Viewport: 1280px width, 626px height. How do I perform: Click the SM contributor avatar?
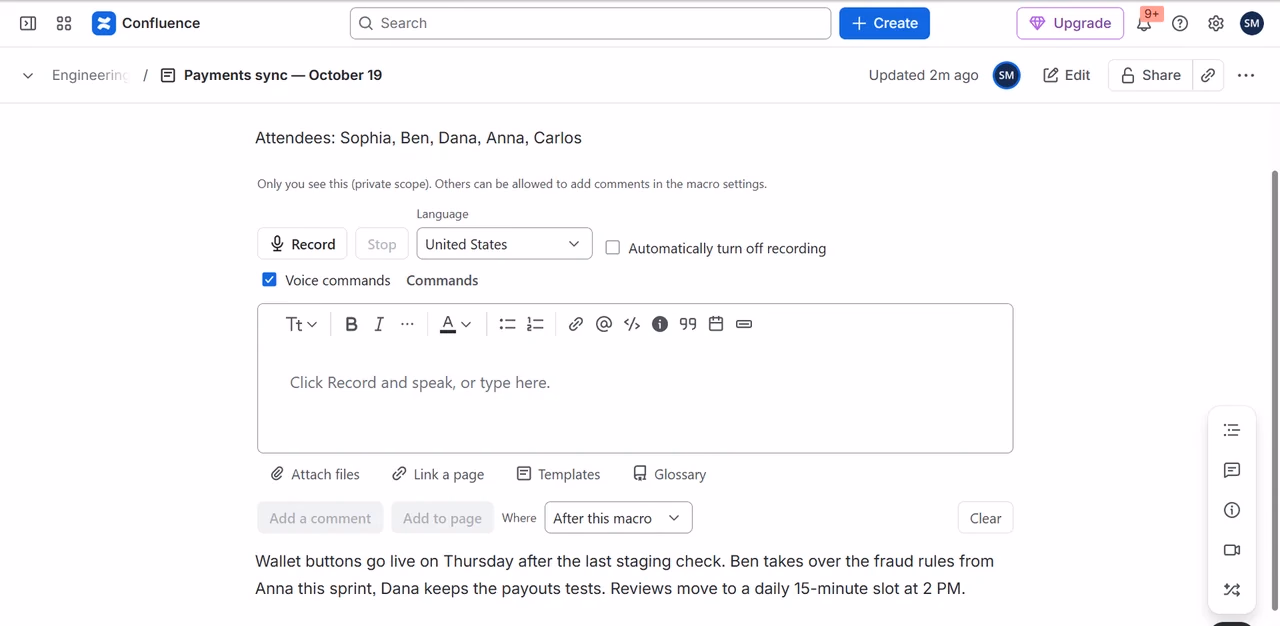[x=1007, y=75]
